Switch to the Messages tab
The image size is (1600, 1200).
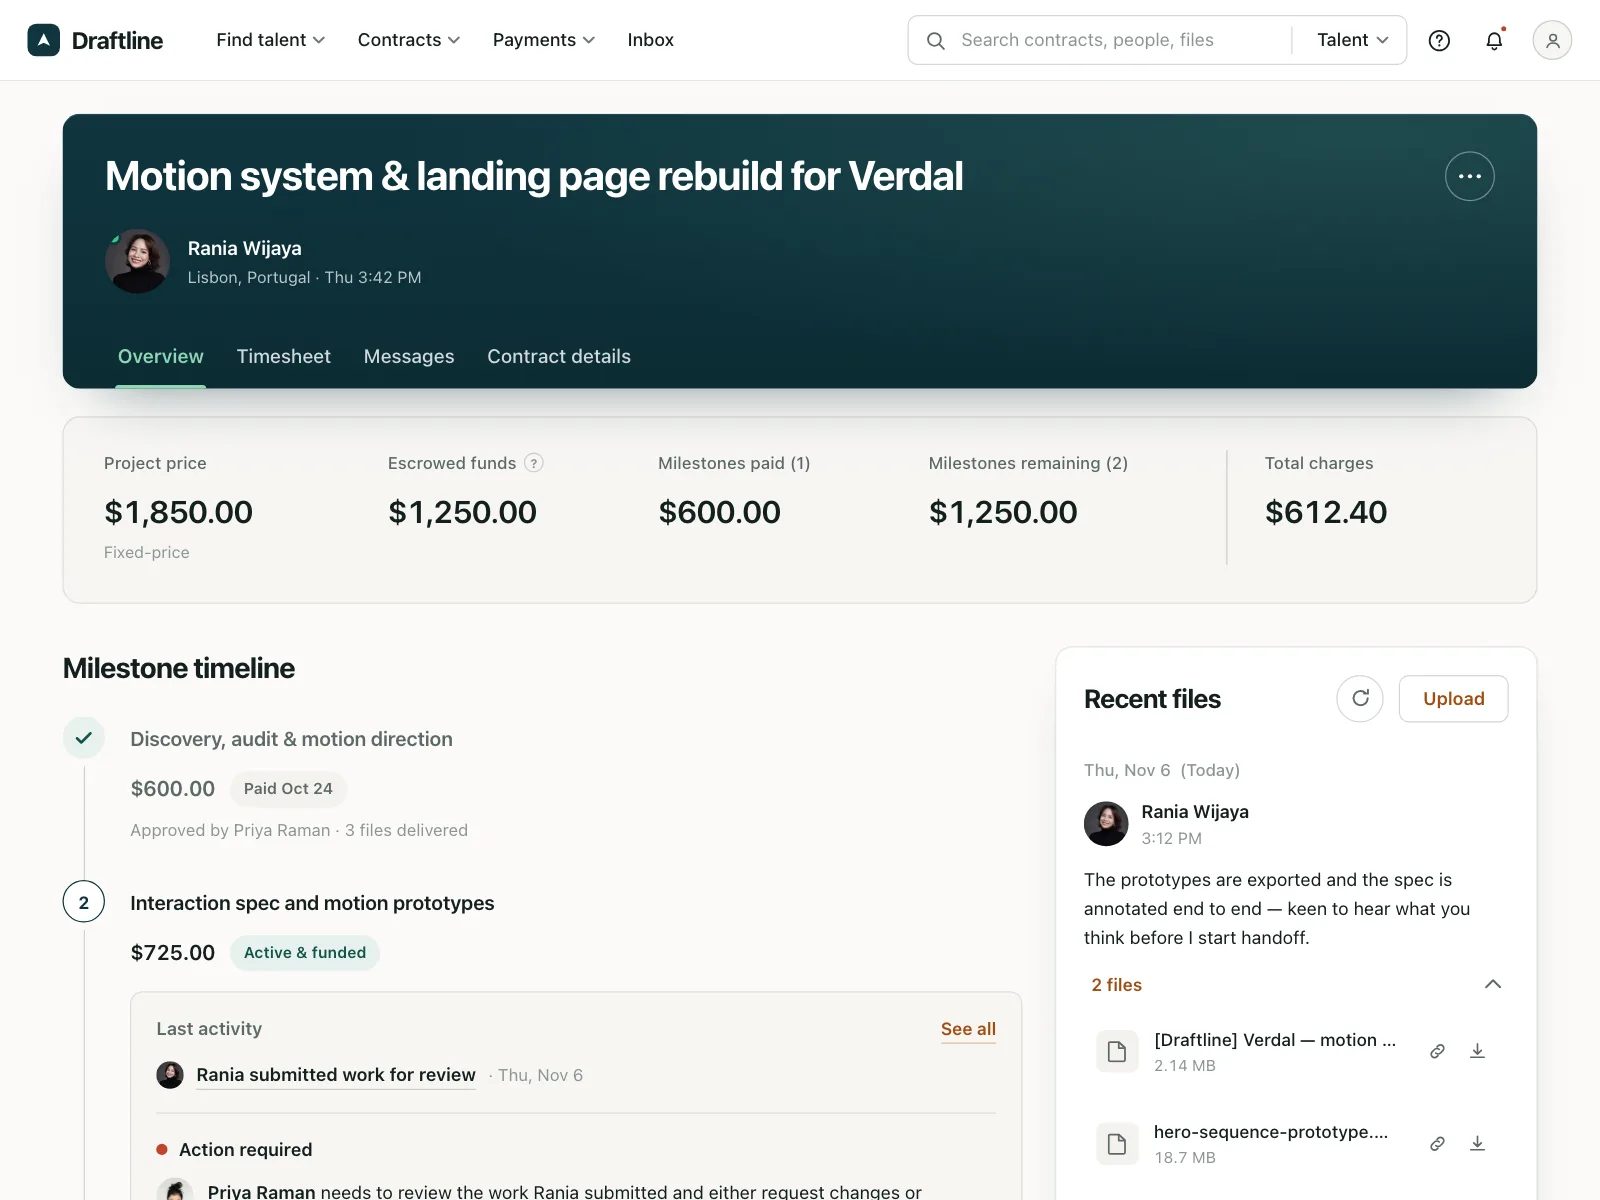(409, 357)
